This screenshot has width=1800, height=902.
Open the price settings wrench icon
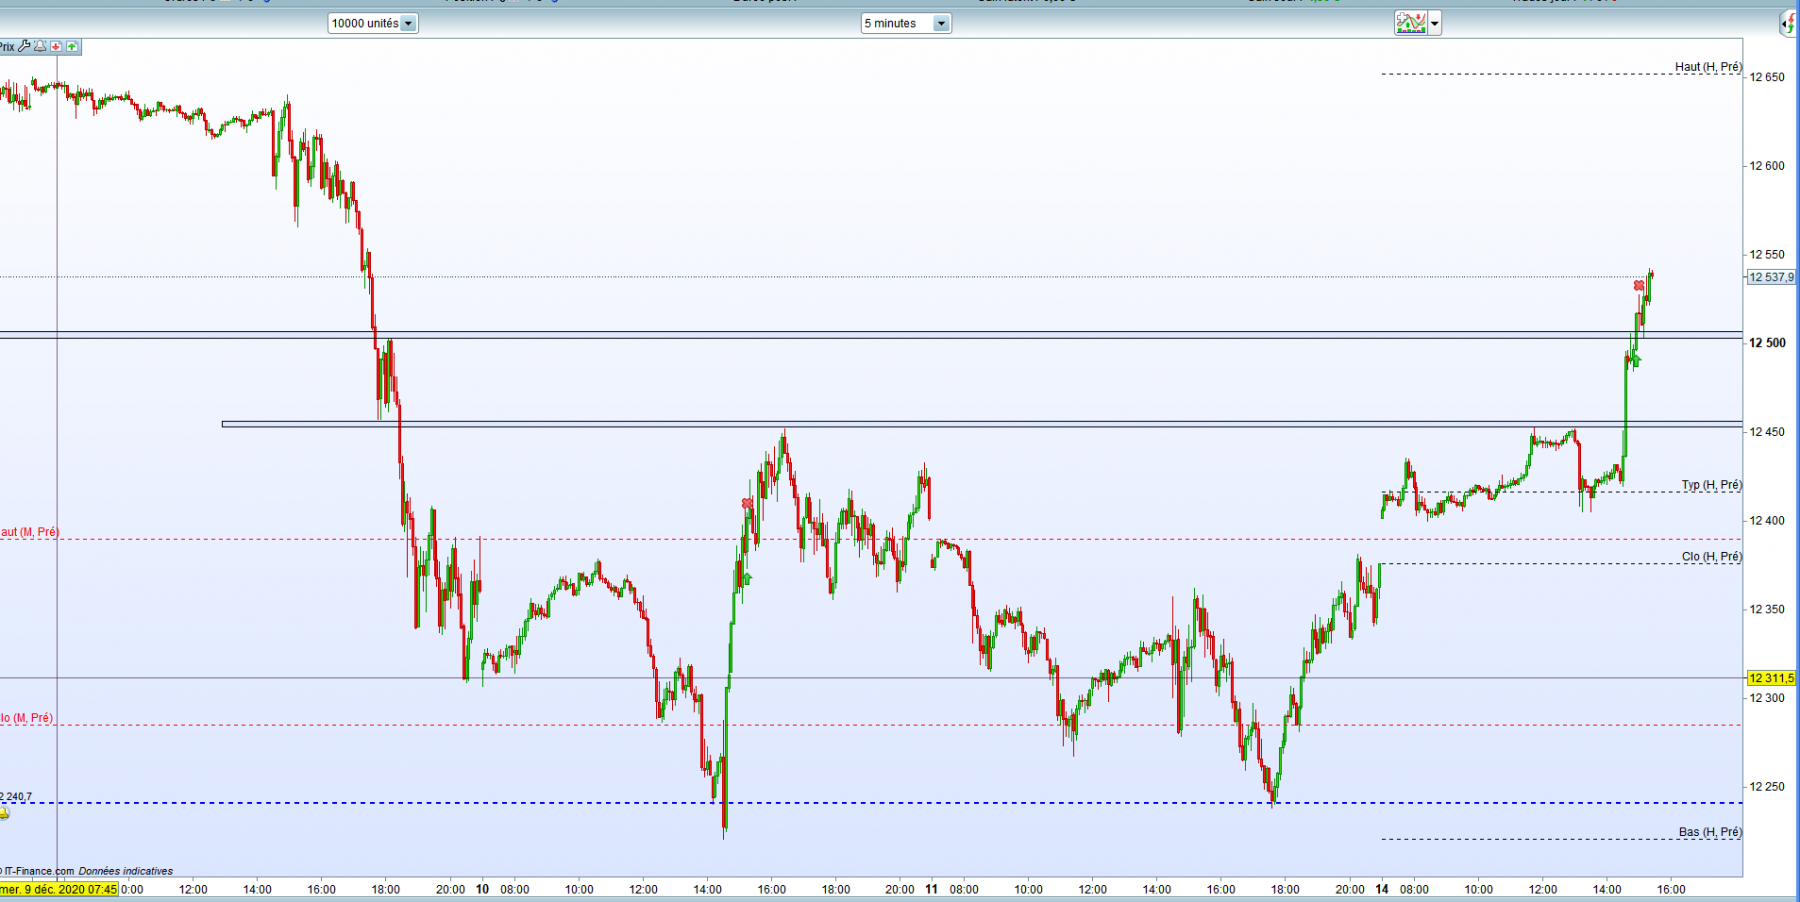[x=25, y=46]
